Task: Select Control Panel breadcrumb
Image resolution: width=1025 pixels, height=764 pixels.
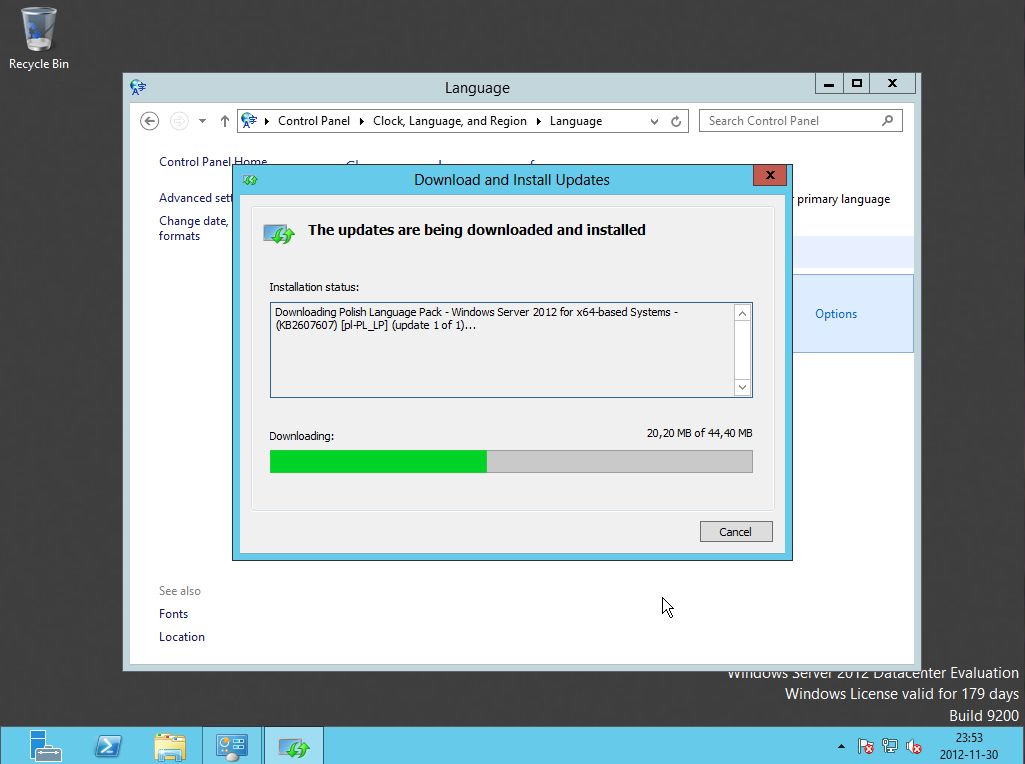Action: [x=314, y=121]
